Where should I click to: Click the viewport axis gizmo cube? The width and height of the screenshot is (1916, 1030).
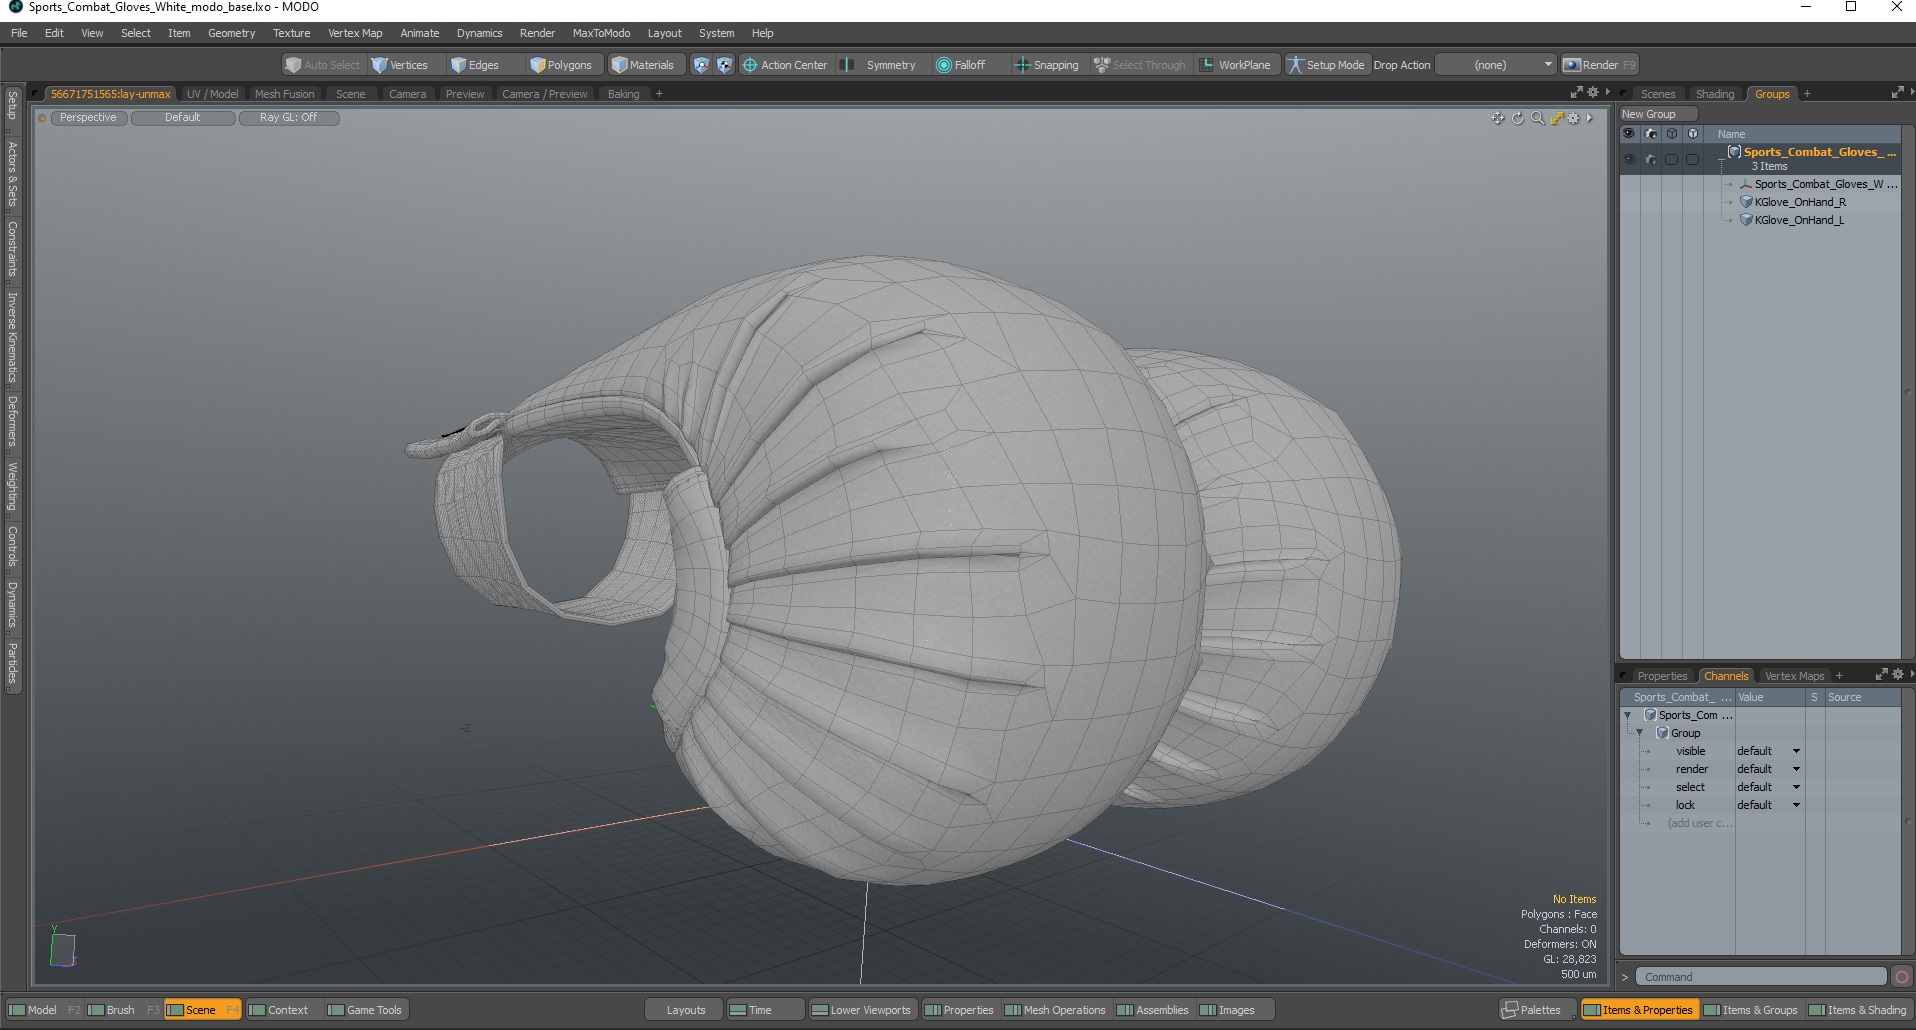(62, 949)
